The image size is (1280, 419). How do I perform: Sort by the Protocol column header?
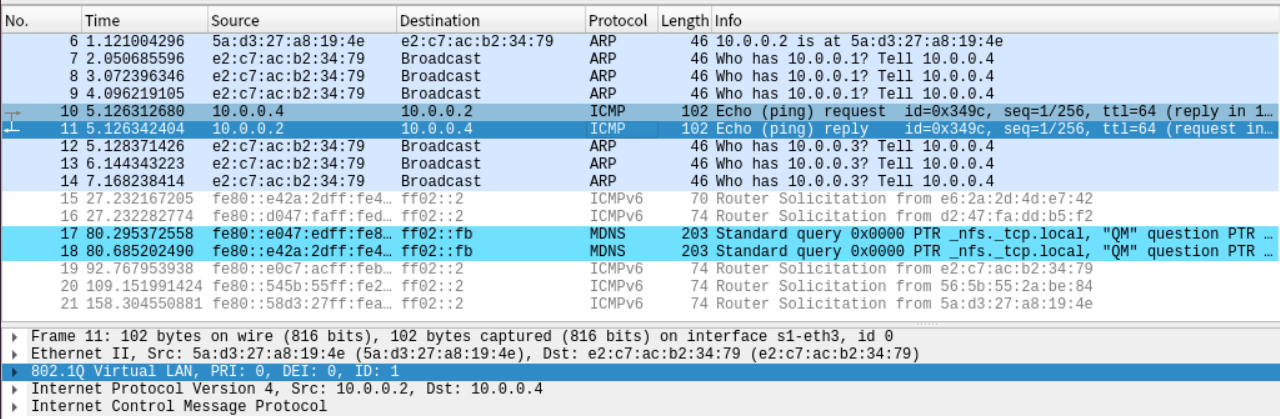tap(618, 20)
